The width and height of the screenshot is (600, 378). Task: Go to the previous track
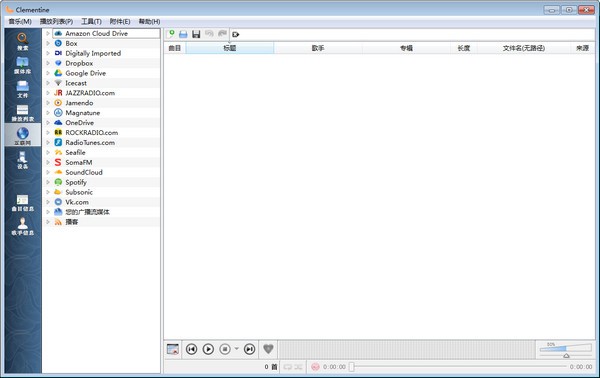tap(191, 349)
